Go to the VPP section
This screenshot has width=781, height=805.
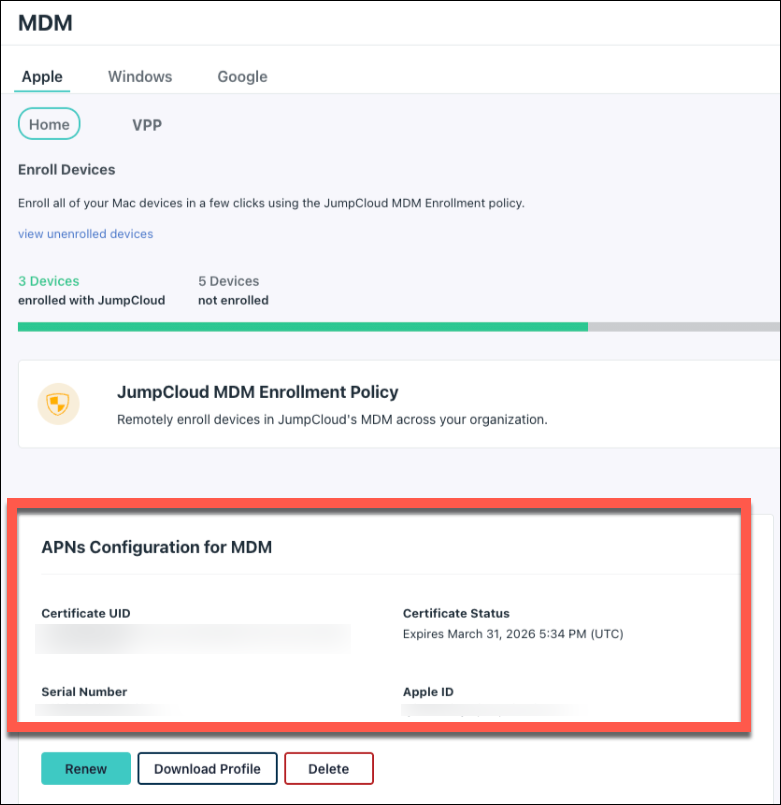[147, 126]
